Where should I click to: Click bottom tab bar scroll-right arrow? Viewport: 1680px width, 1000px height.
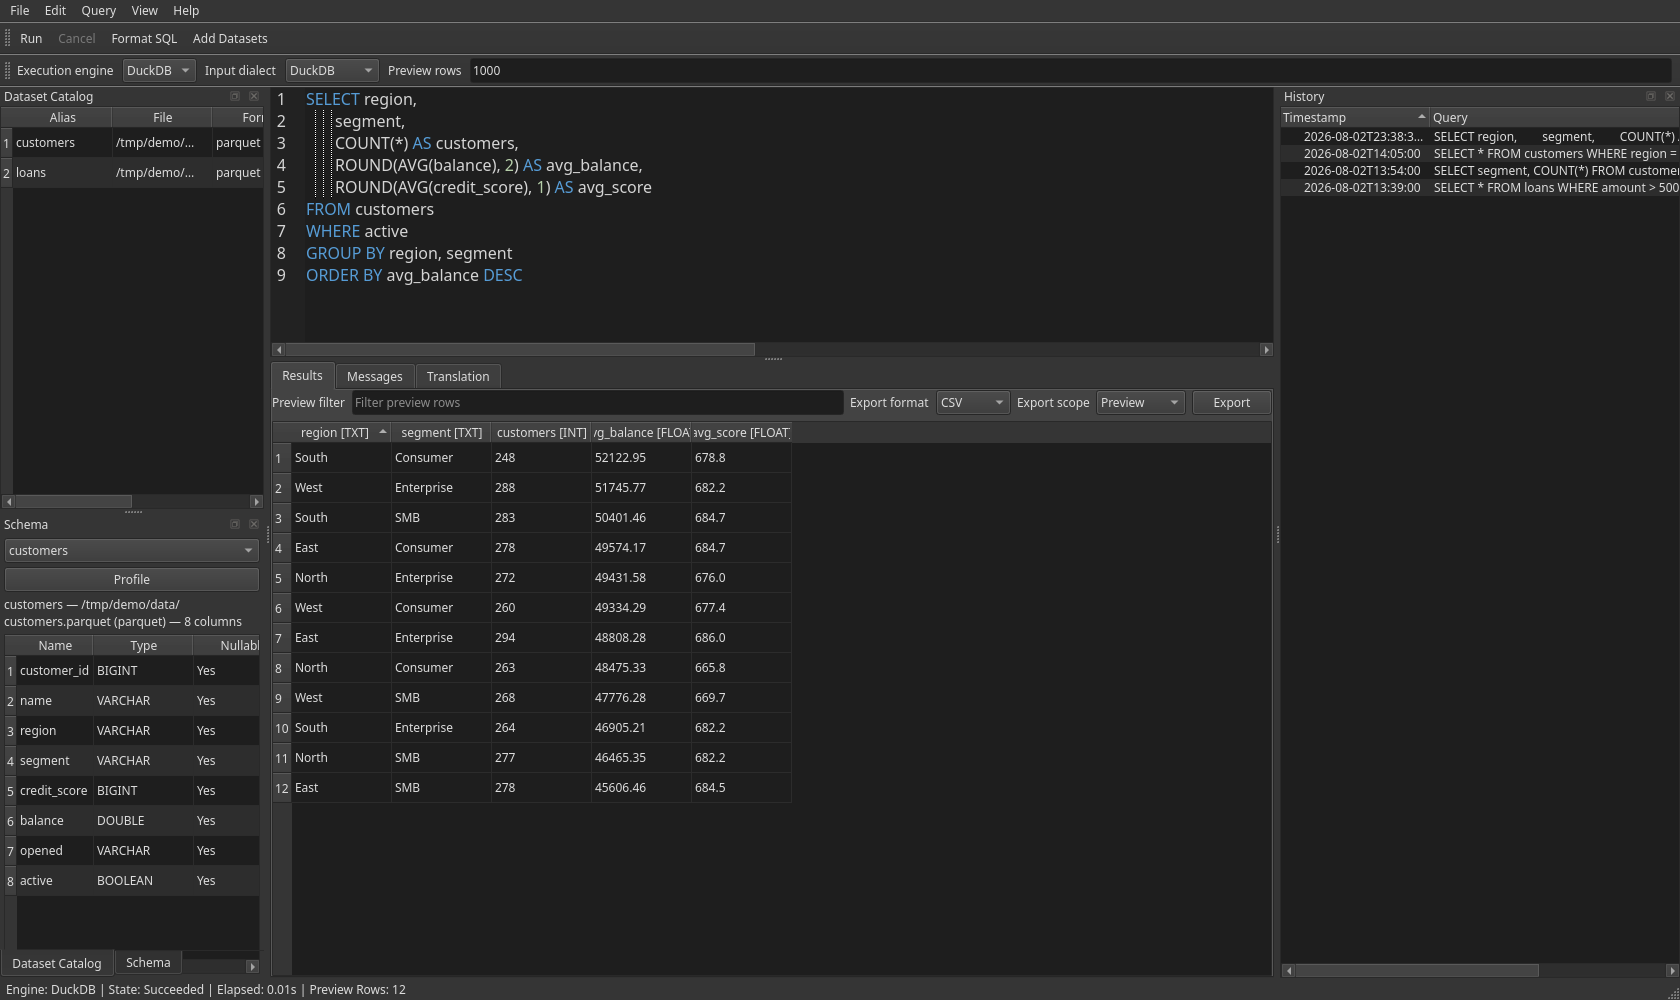[252, 967]
